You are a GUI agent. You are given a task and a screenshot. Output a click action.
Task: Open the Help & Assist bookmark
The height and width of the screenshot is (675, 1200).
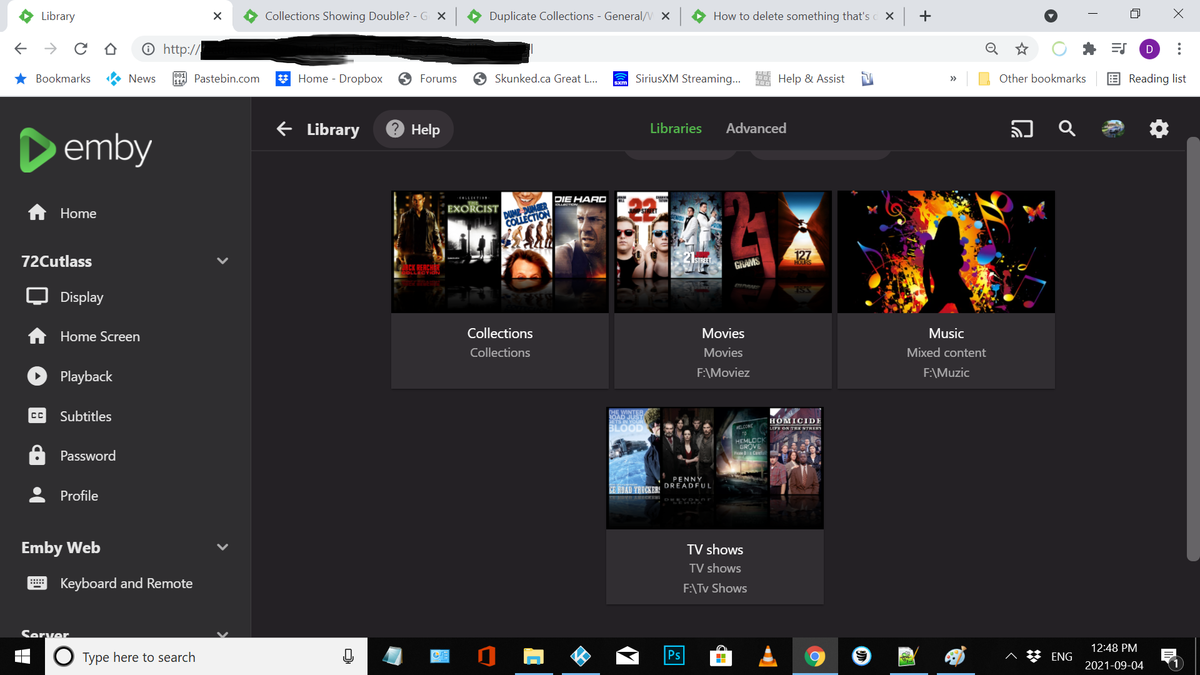(x=800, y=79)
